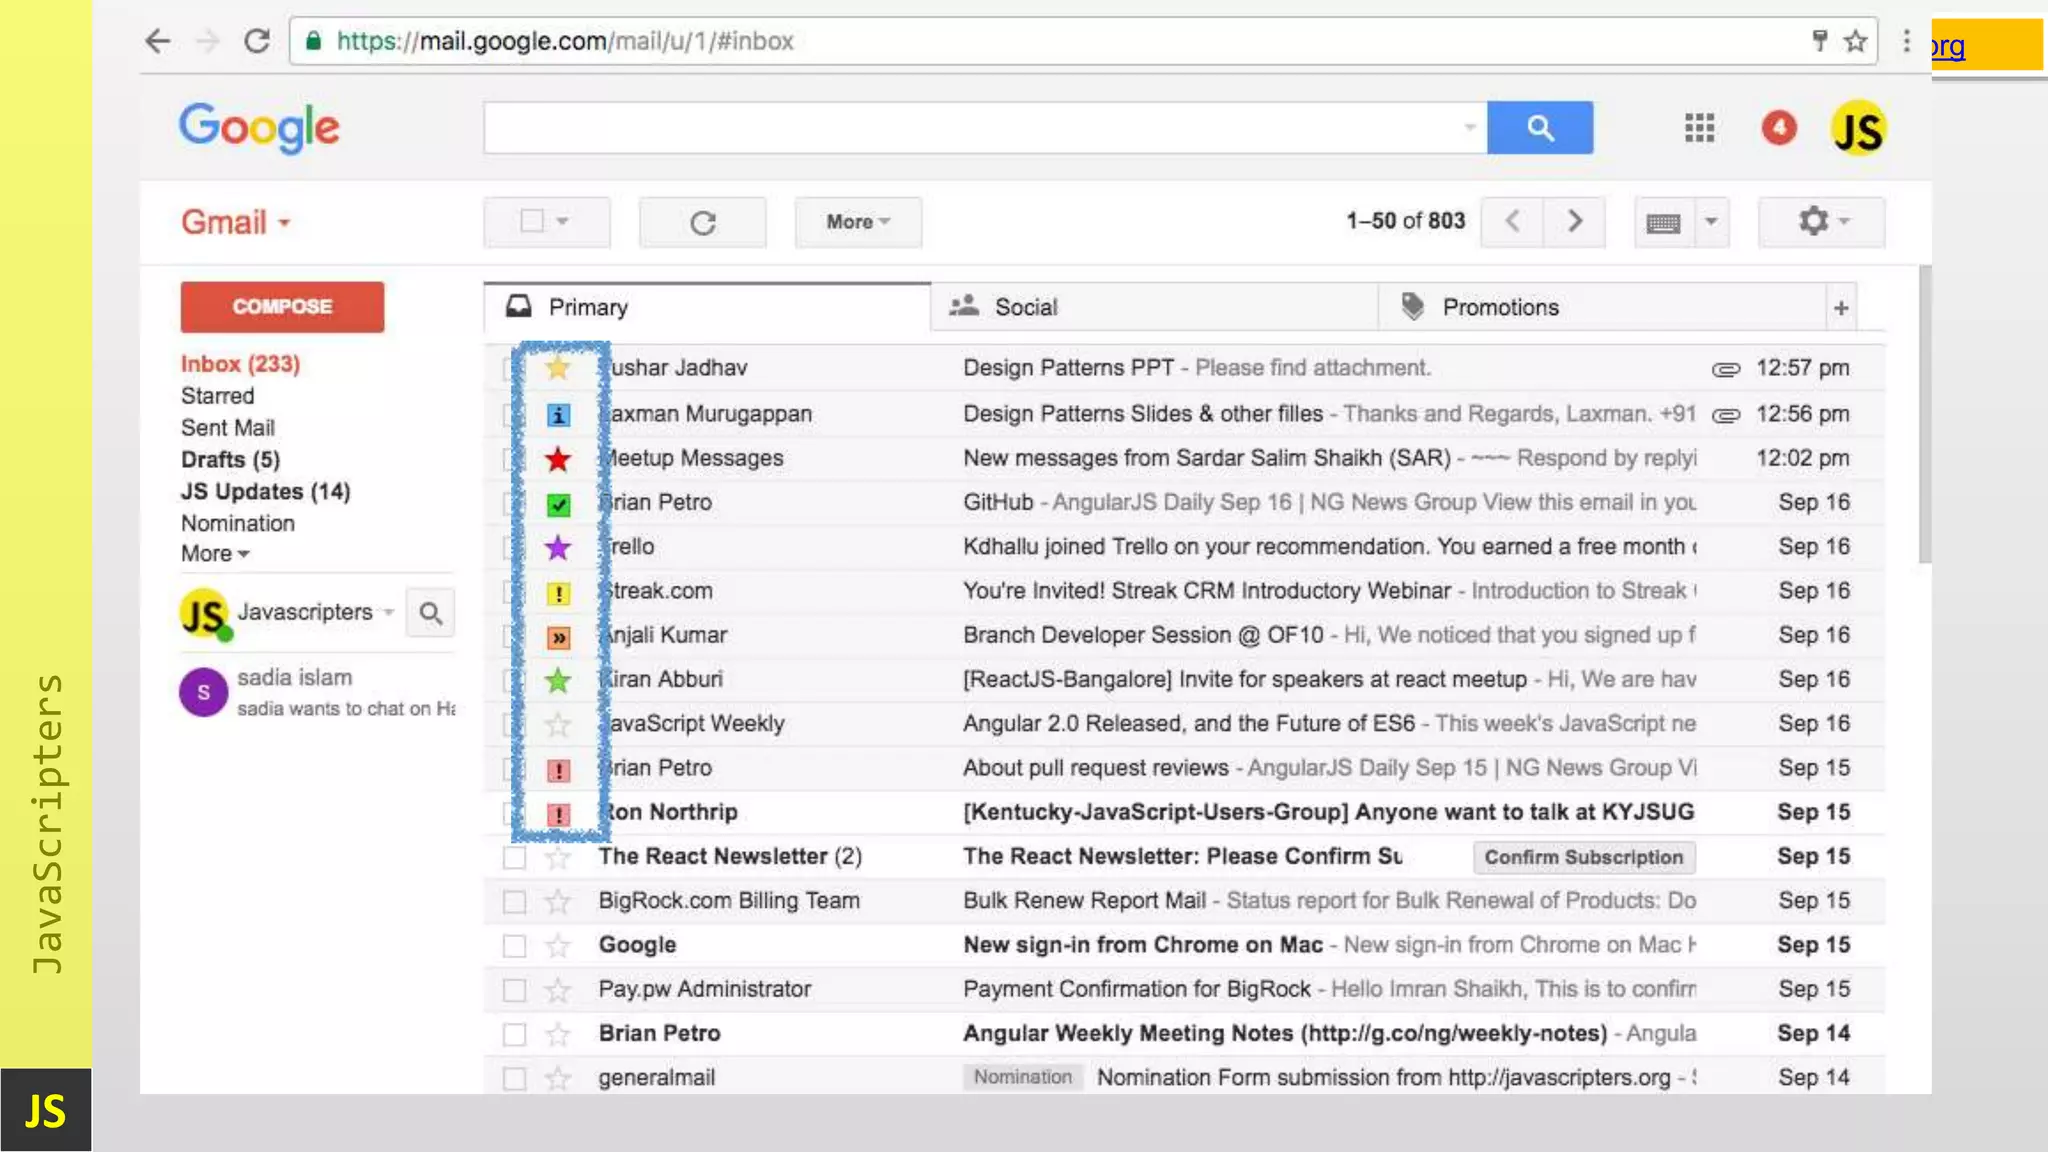The height and width of the screenshot is (1152, 2048).
Task: Click the inbox refresh icon
Action: [702, 222]
